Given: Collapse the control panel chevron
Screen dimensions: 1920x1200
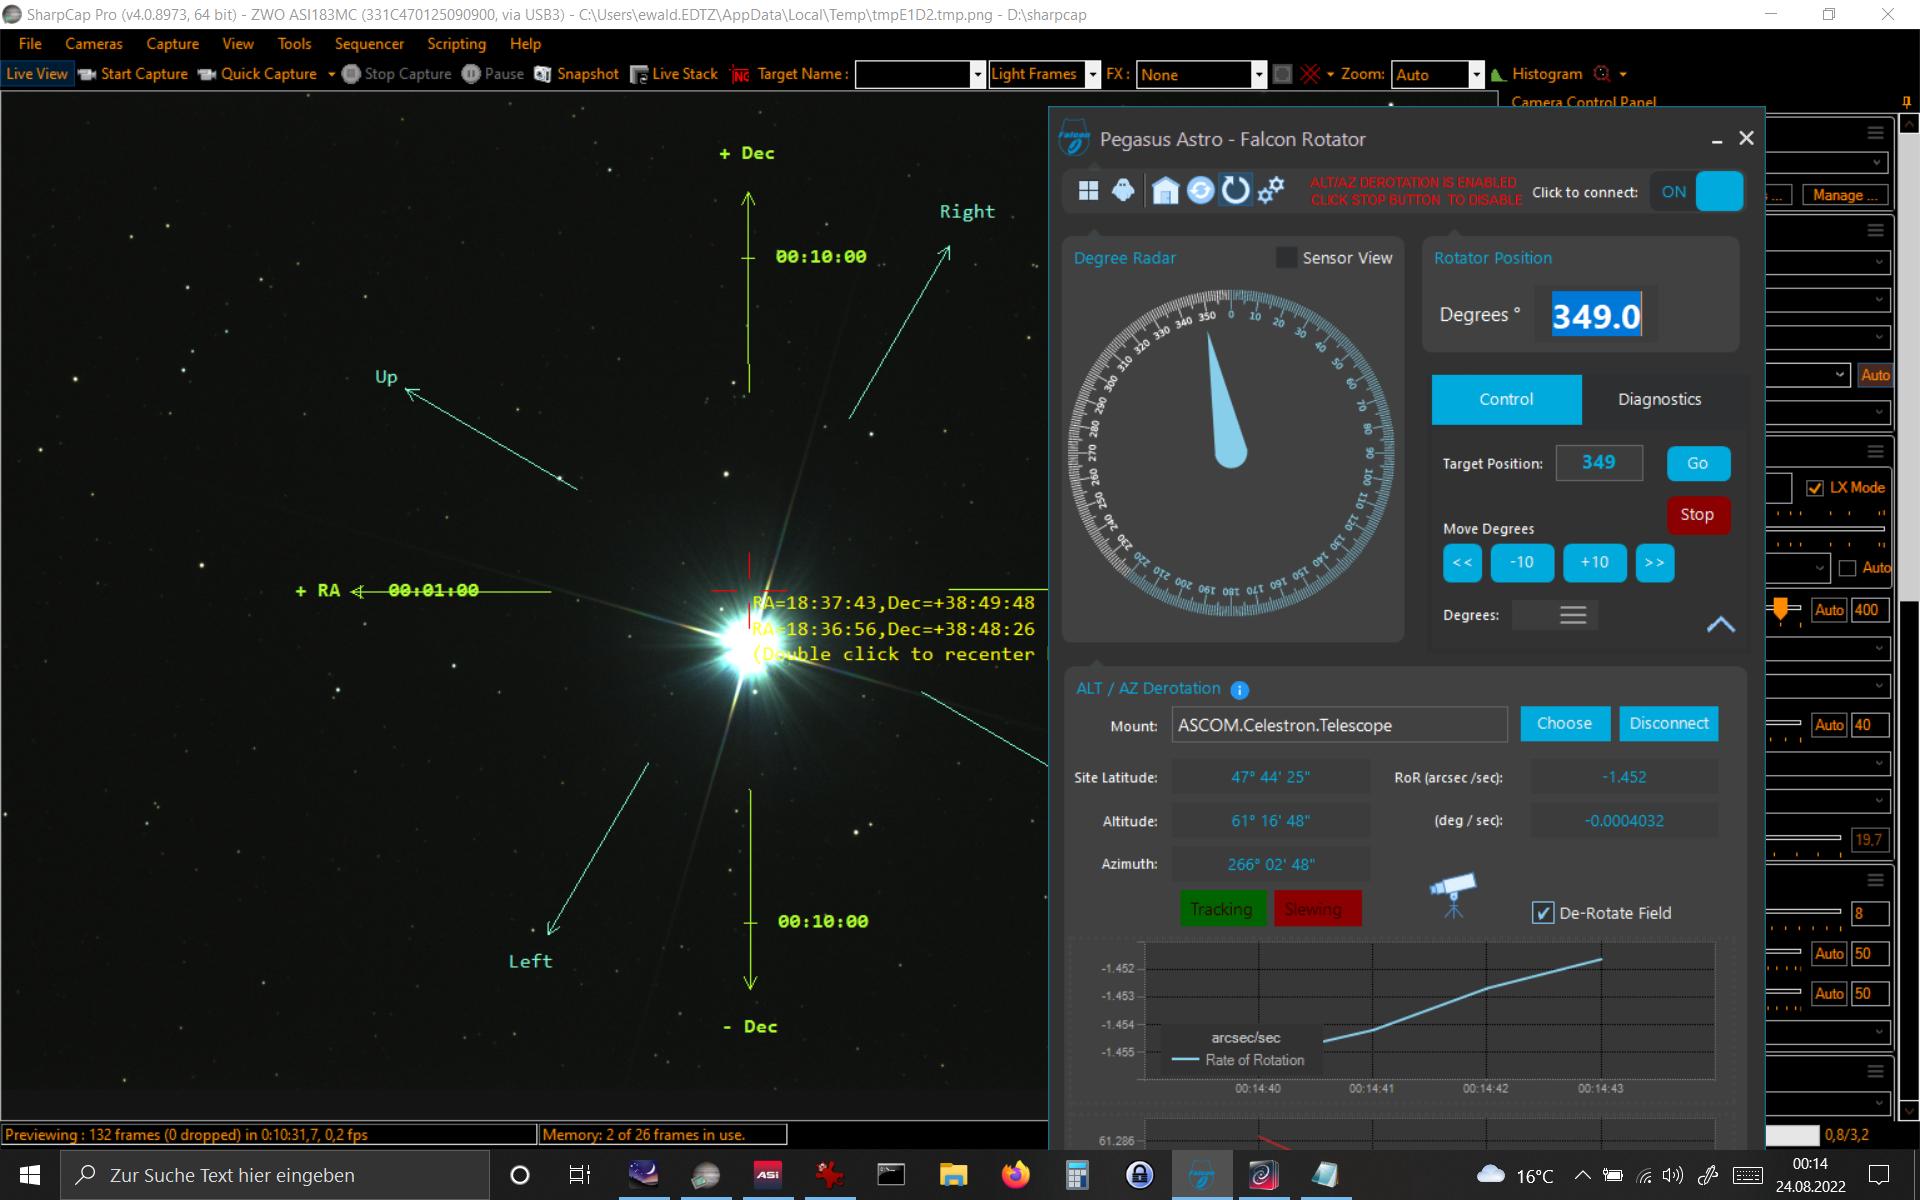Looking at the screenshot, I should (x=1720, y=624).
